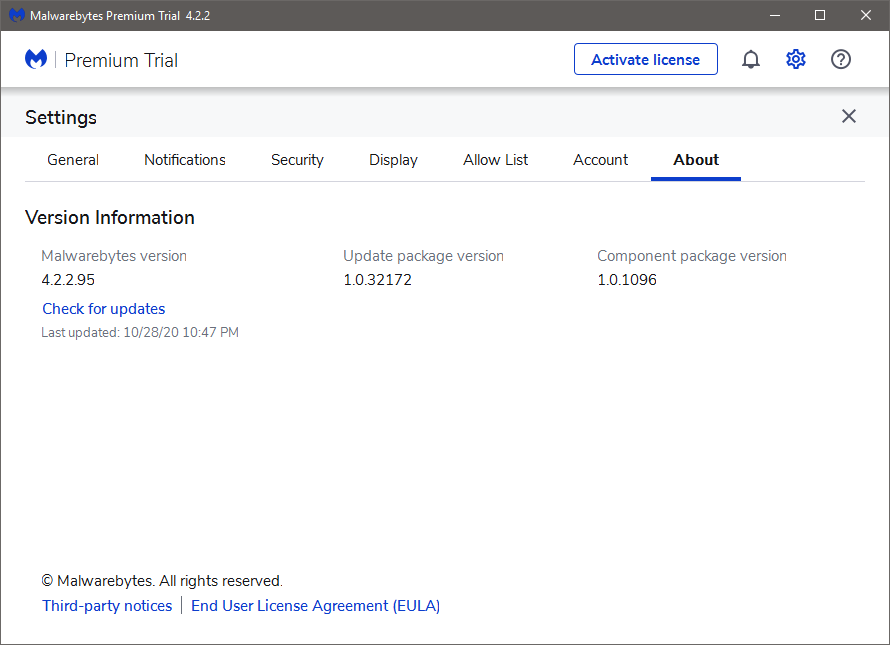This screenshot has height=645, width=890.
Task: Select the About tab
Action: pos(695,160)
